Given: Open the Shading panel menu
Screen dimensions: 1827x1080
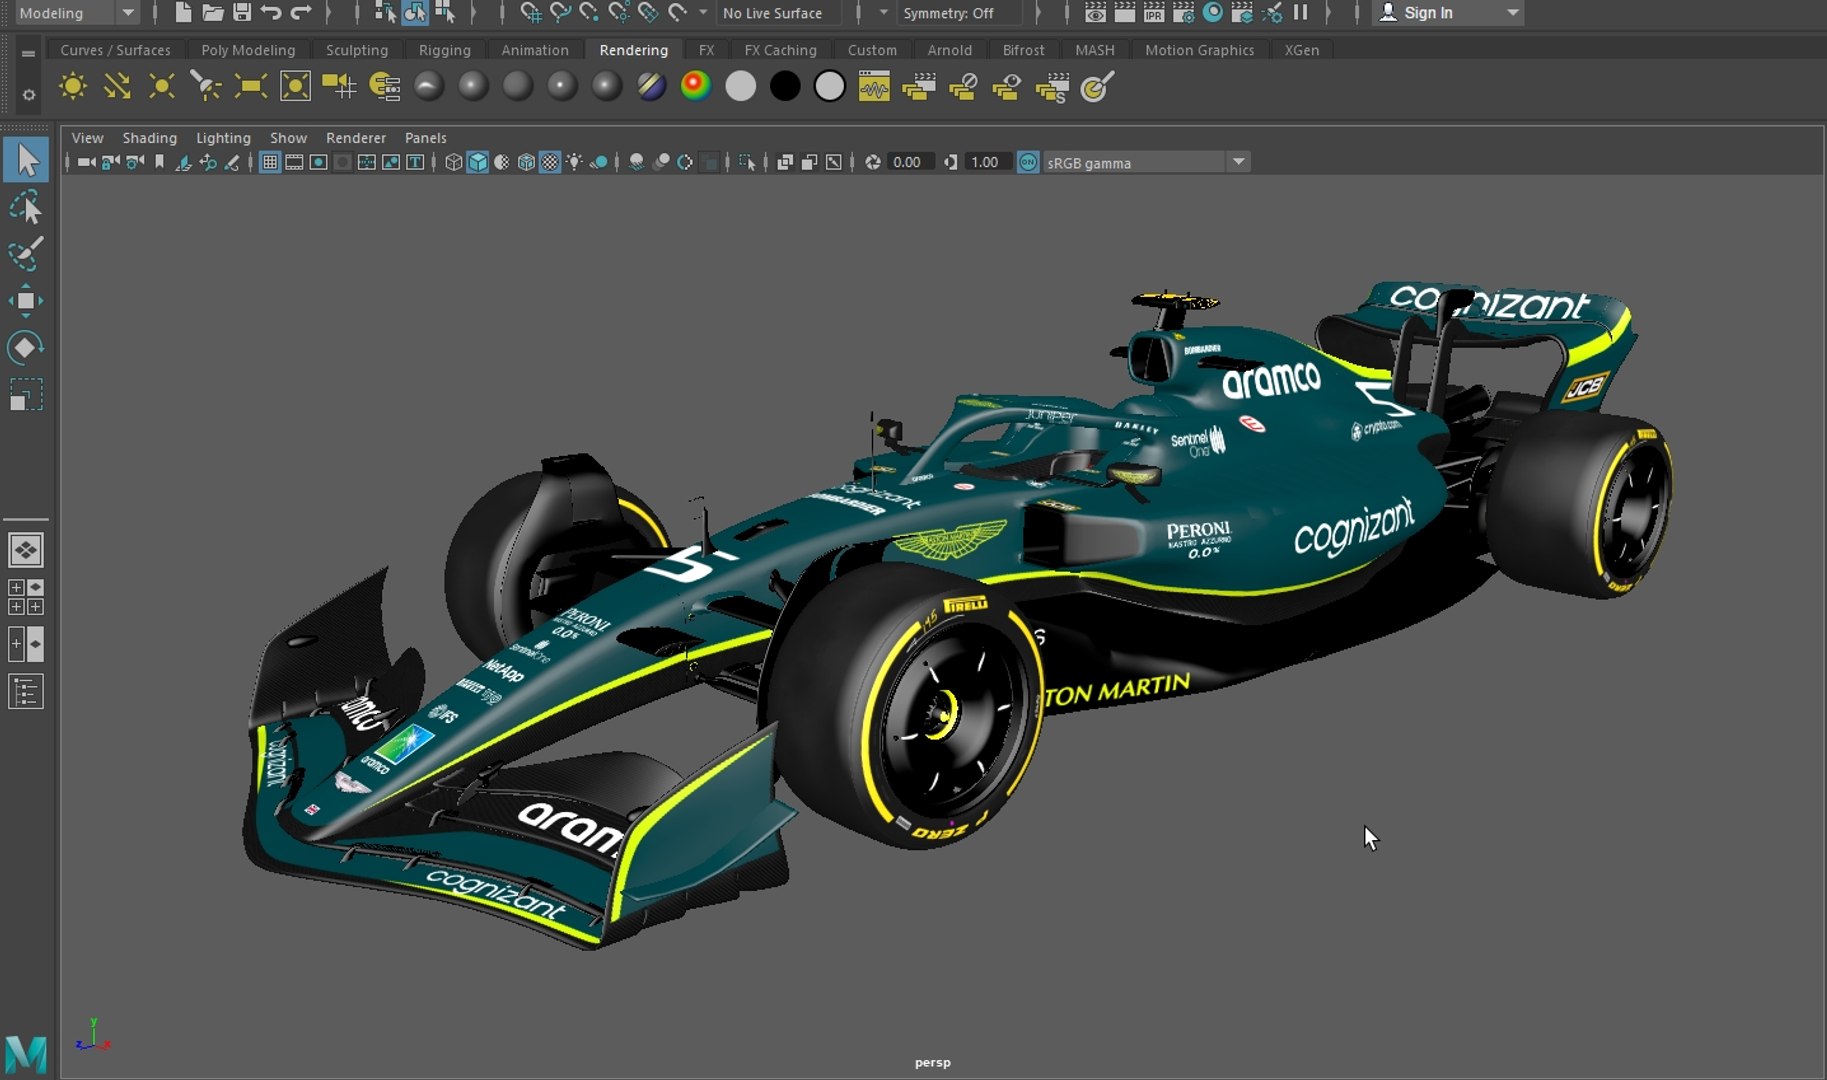Looking at the screenshot, I should [150, 138].
